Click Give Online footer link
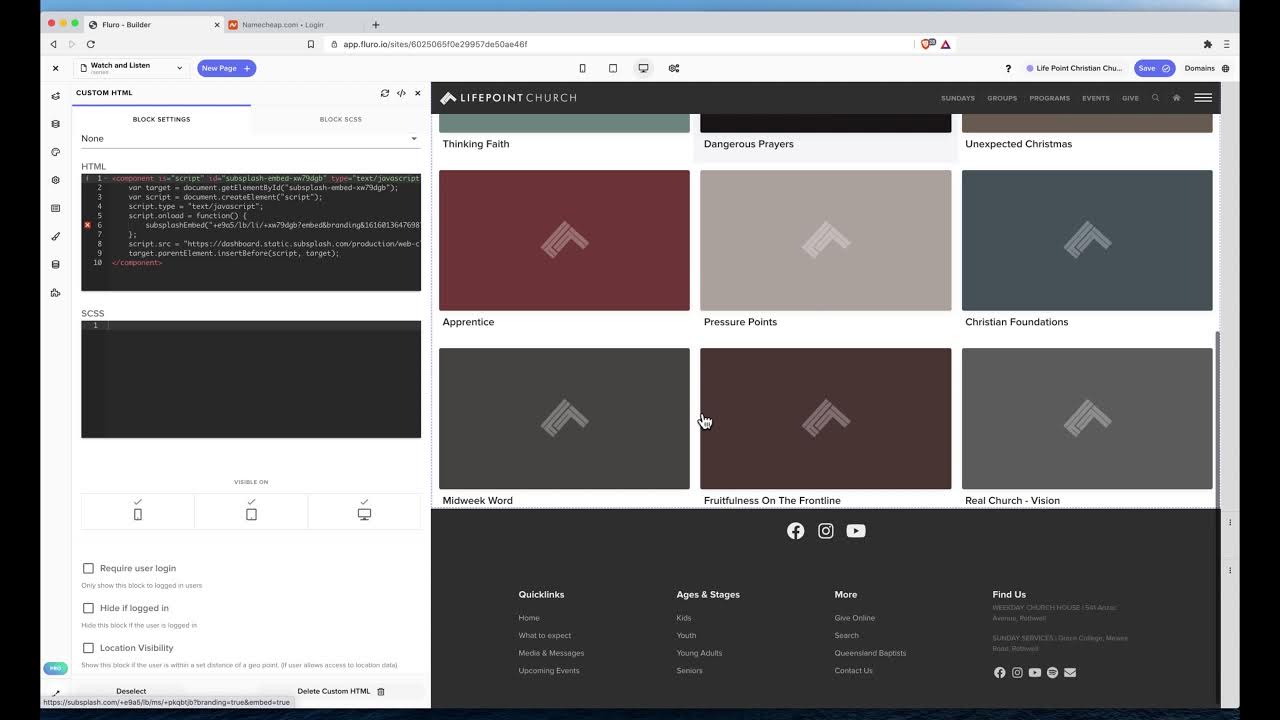This screenshot has width=1280, height=720. tap(855, 618)
